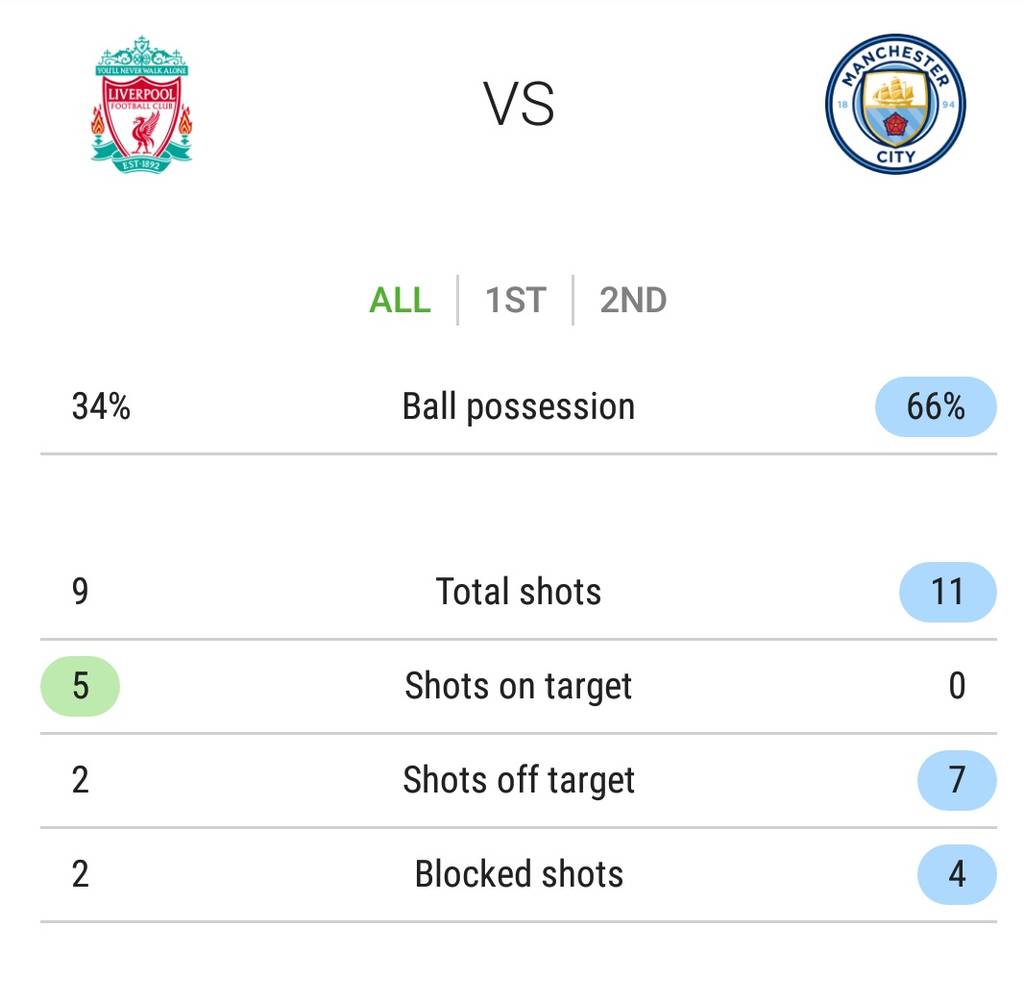
Task: Click the Ball possession label
Action: pyautogui.click(x=518, y=407)
